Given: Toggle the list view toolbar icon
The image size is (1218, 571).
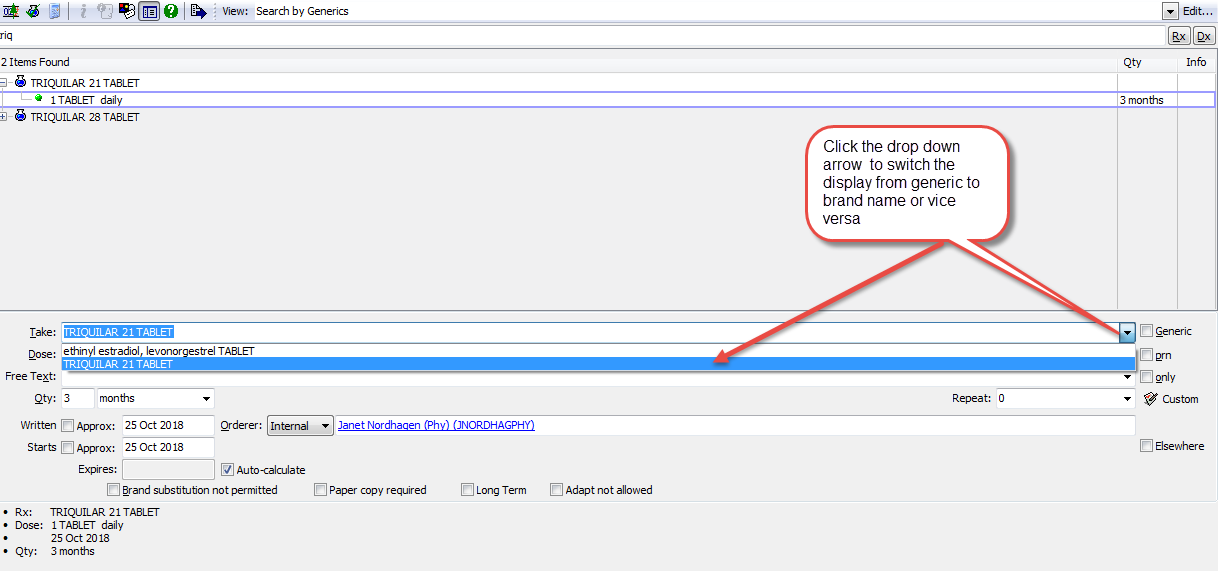Looking at the screenshot, I should [149, 11].
